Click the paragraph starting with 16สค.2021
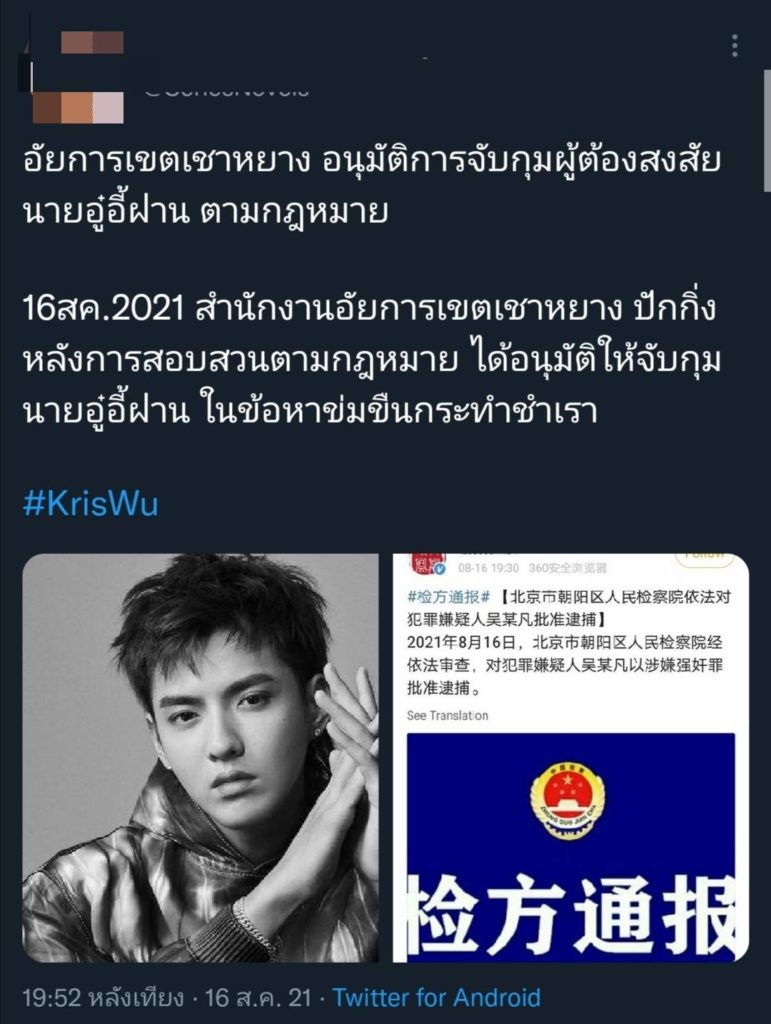This screenshot has height=1024, width=771. (x=371, y=360)
